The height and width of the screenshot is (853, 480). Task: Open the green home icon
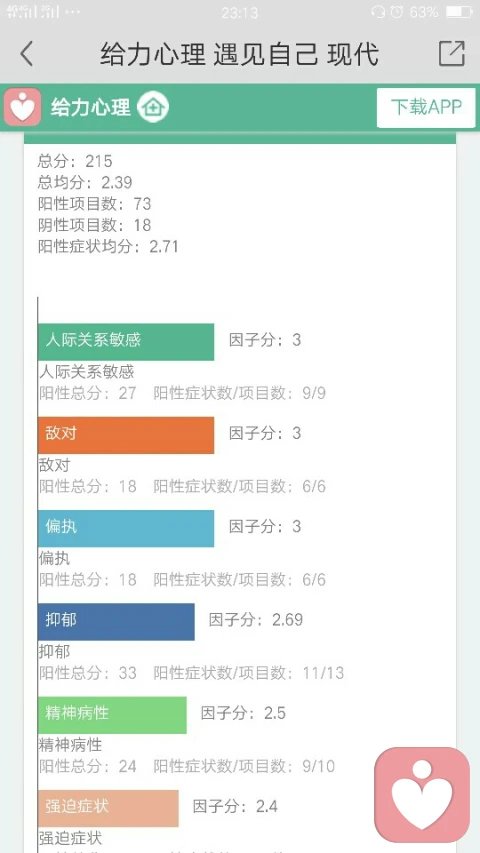(x=153, y=107)
